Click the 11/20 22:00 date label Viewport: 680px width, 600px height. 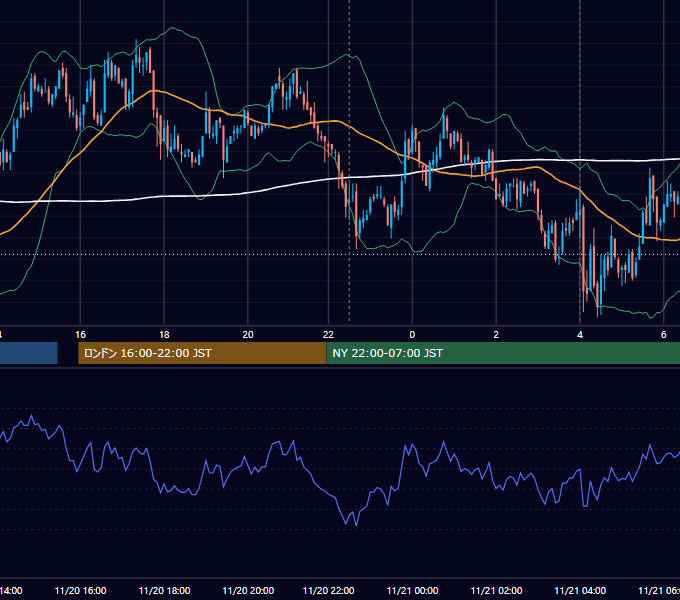[328, 590]
